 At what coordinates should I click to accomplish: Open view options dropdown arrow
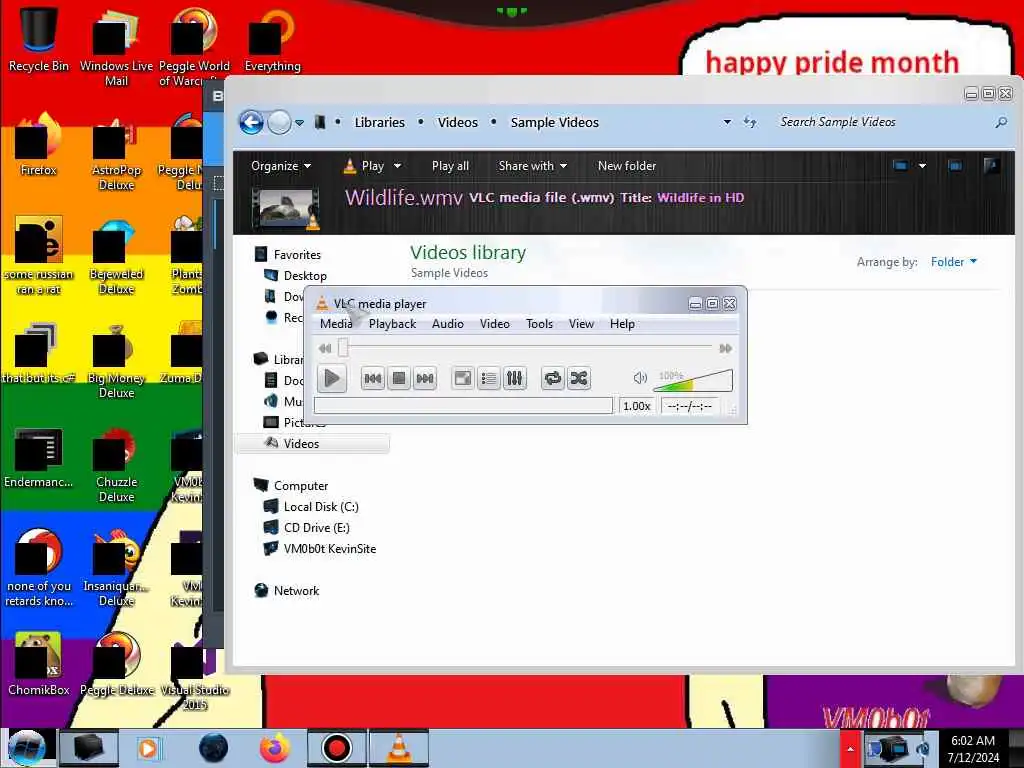click(x=922, y=166)
